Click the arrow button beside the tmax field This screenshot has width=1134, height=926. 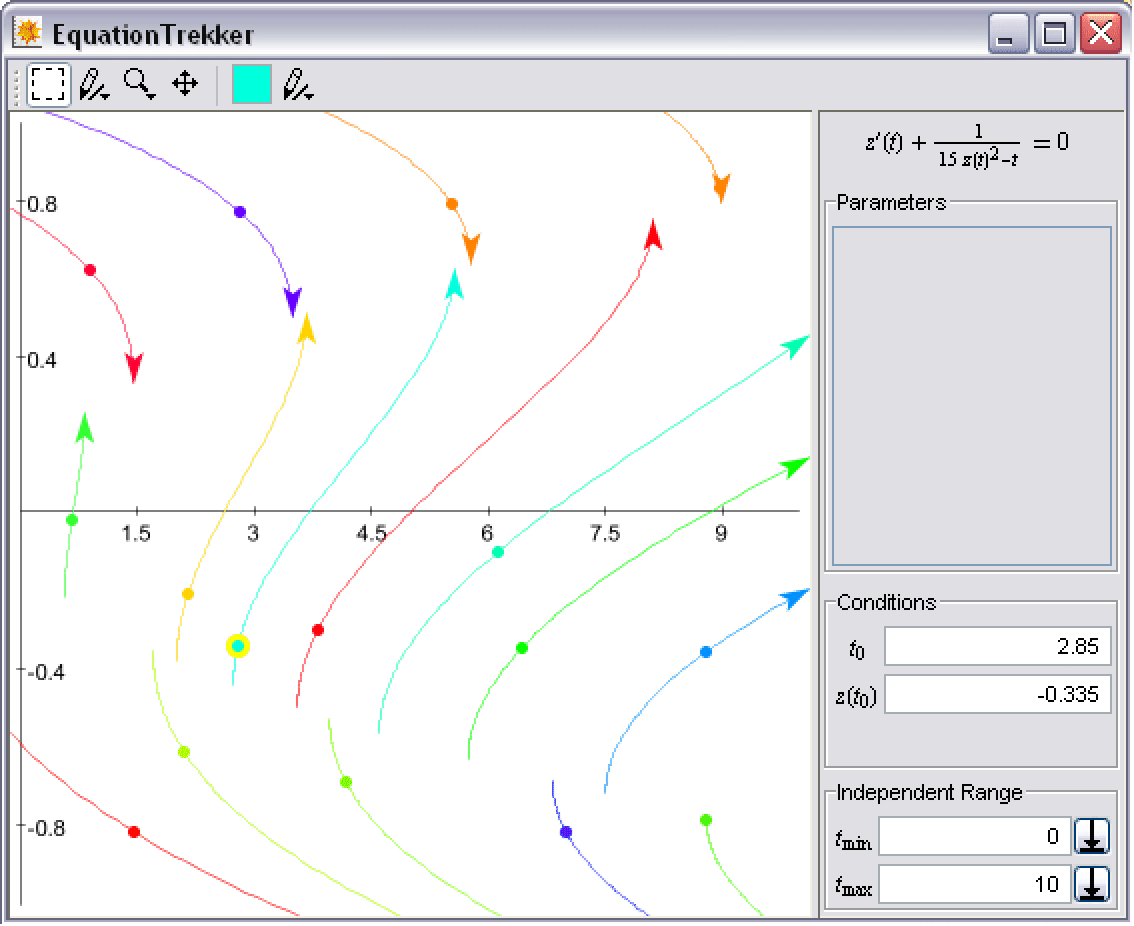1092,884
